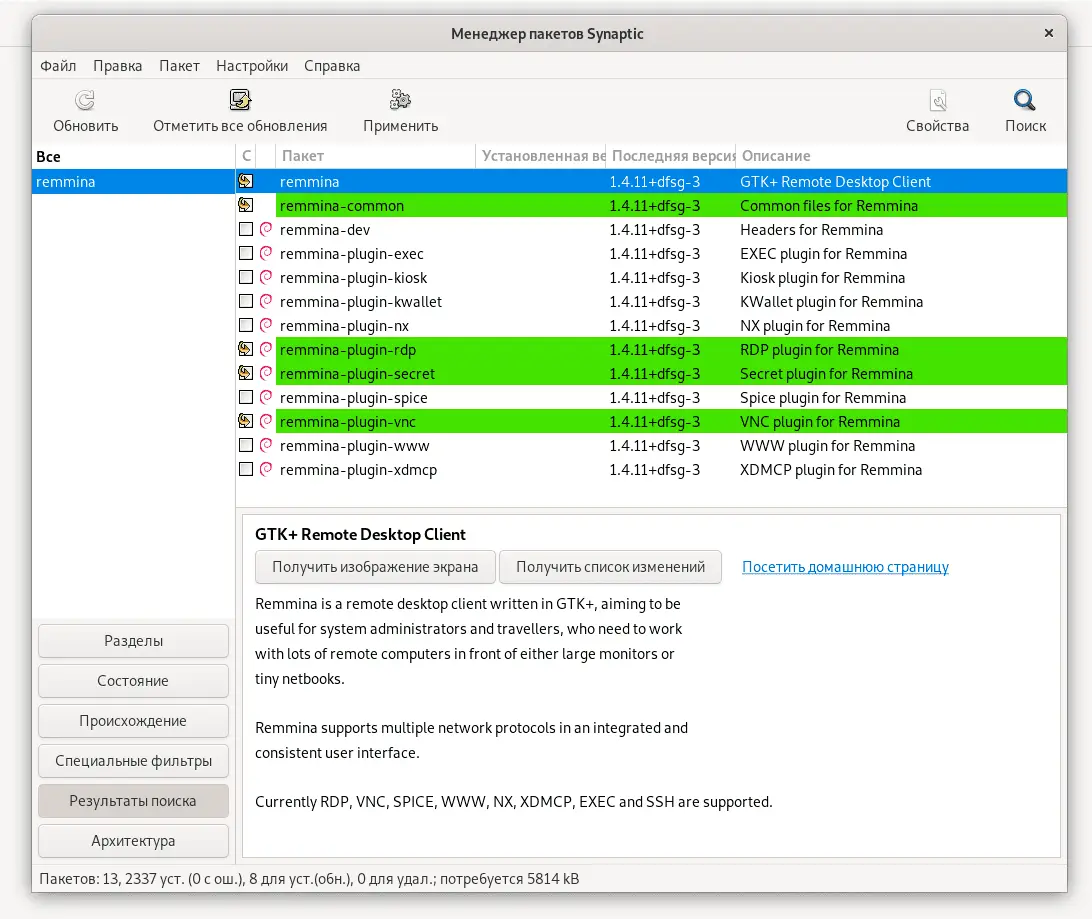
Task: Click the install-marked status icon for remmina-common
Action: 246,205
